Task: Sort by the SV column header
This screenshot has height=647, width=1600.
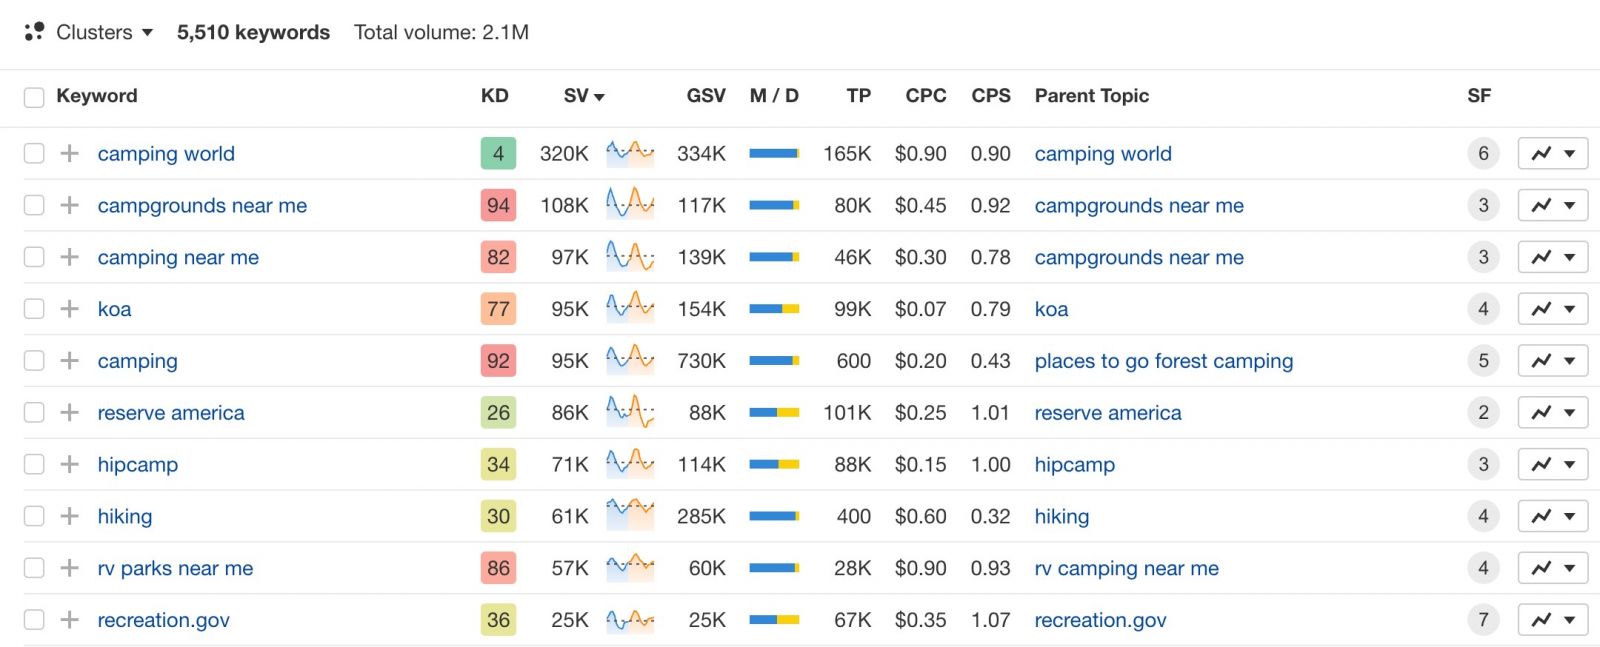Action: 584,96
